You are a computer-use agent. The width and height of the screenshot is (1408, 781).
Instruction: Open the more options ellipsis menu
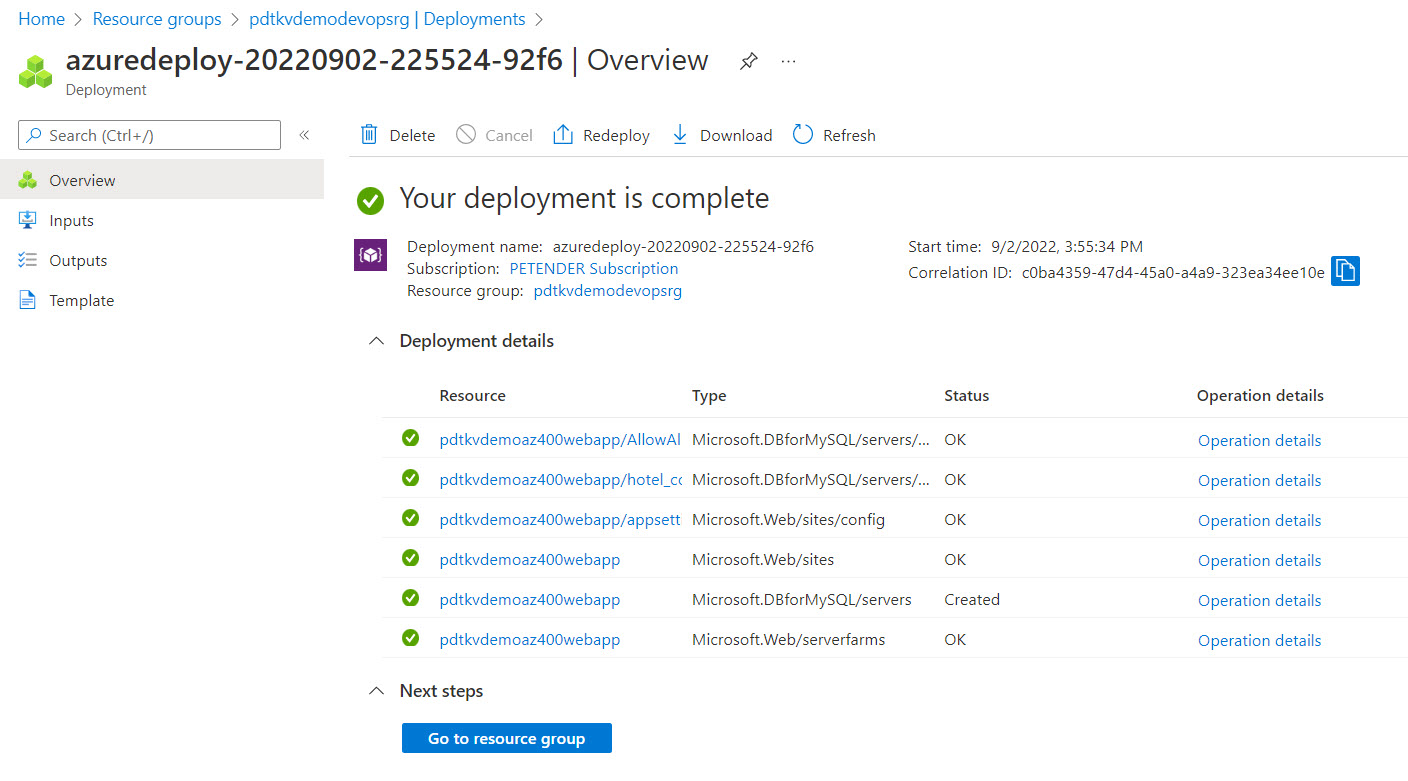pos(788,60)
